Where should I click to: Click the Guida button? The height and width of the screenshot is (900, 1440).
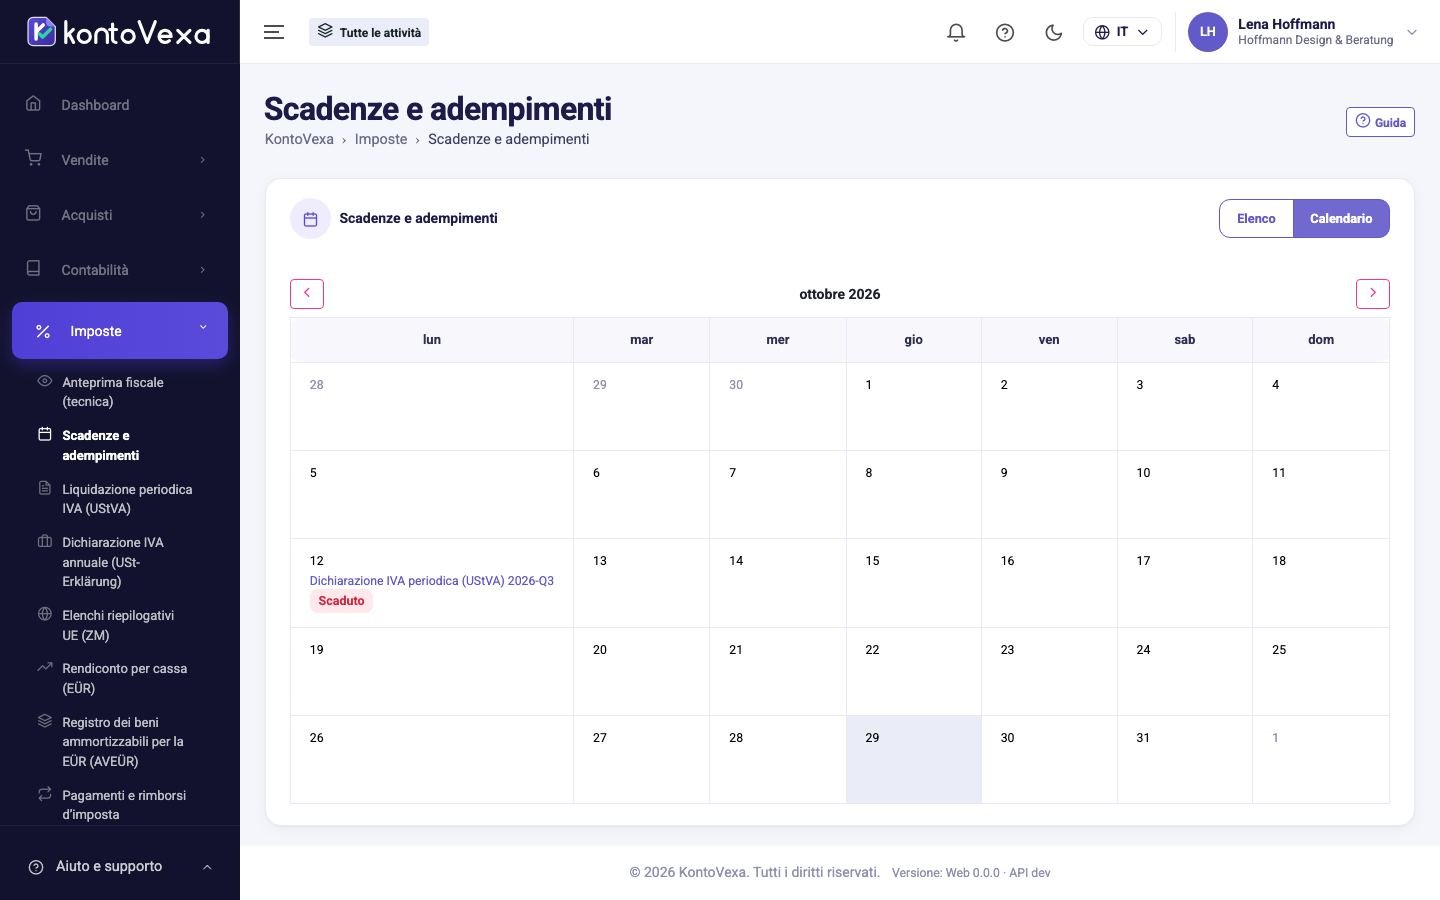1380,122
